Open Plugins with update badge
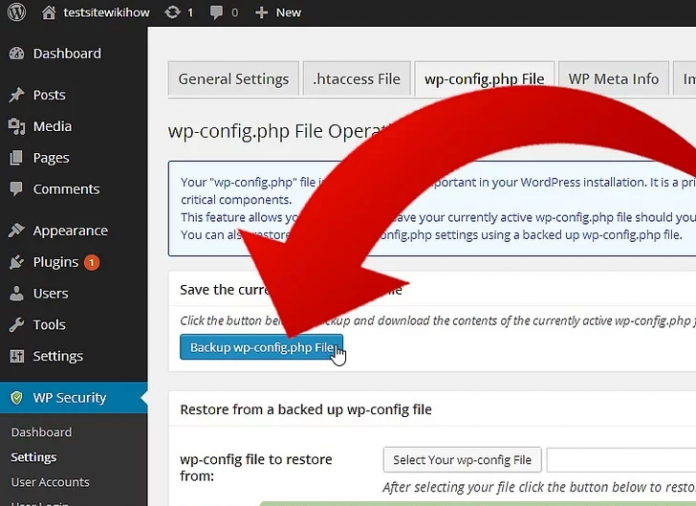Image resolution: width=696 pixels, height=506 pixels. (55, 262)
